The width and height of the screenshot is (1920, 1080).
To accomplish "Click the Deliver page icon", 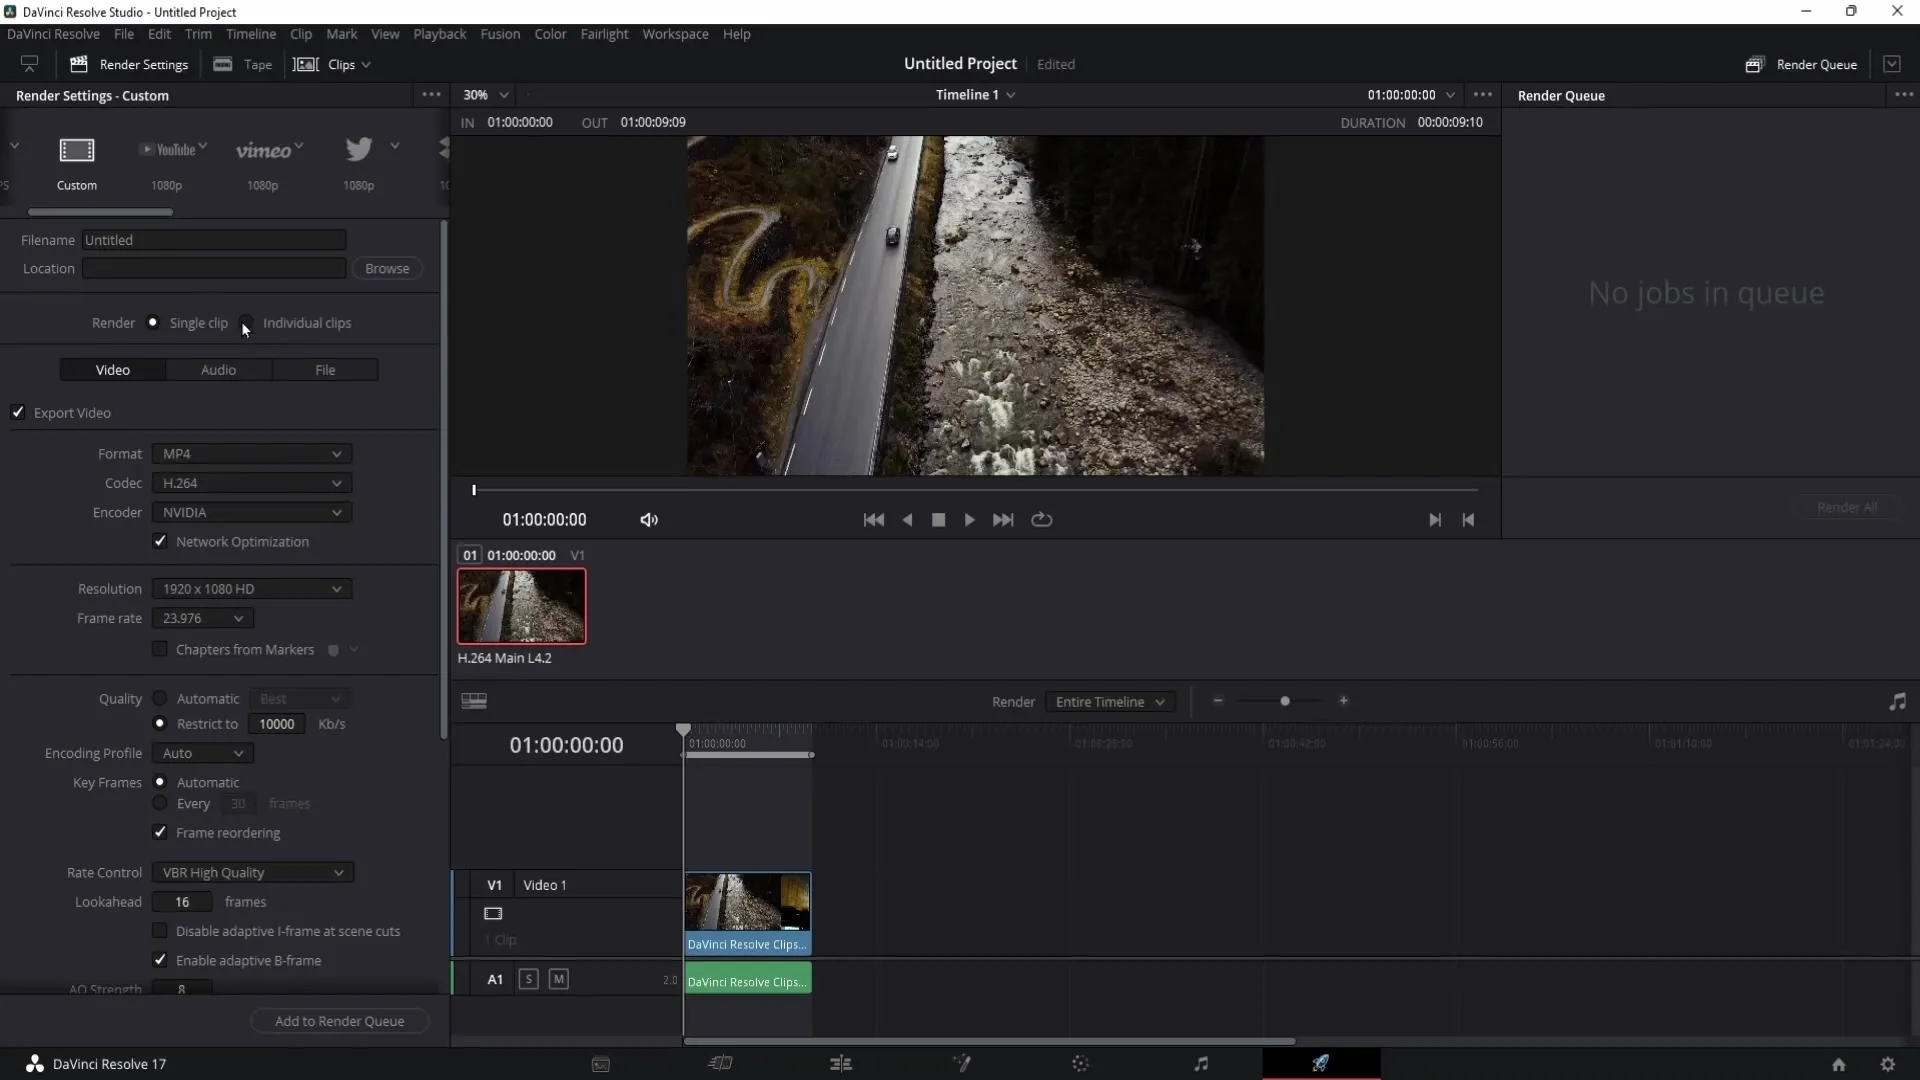I will (1321, 1064).
